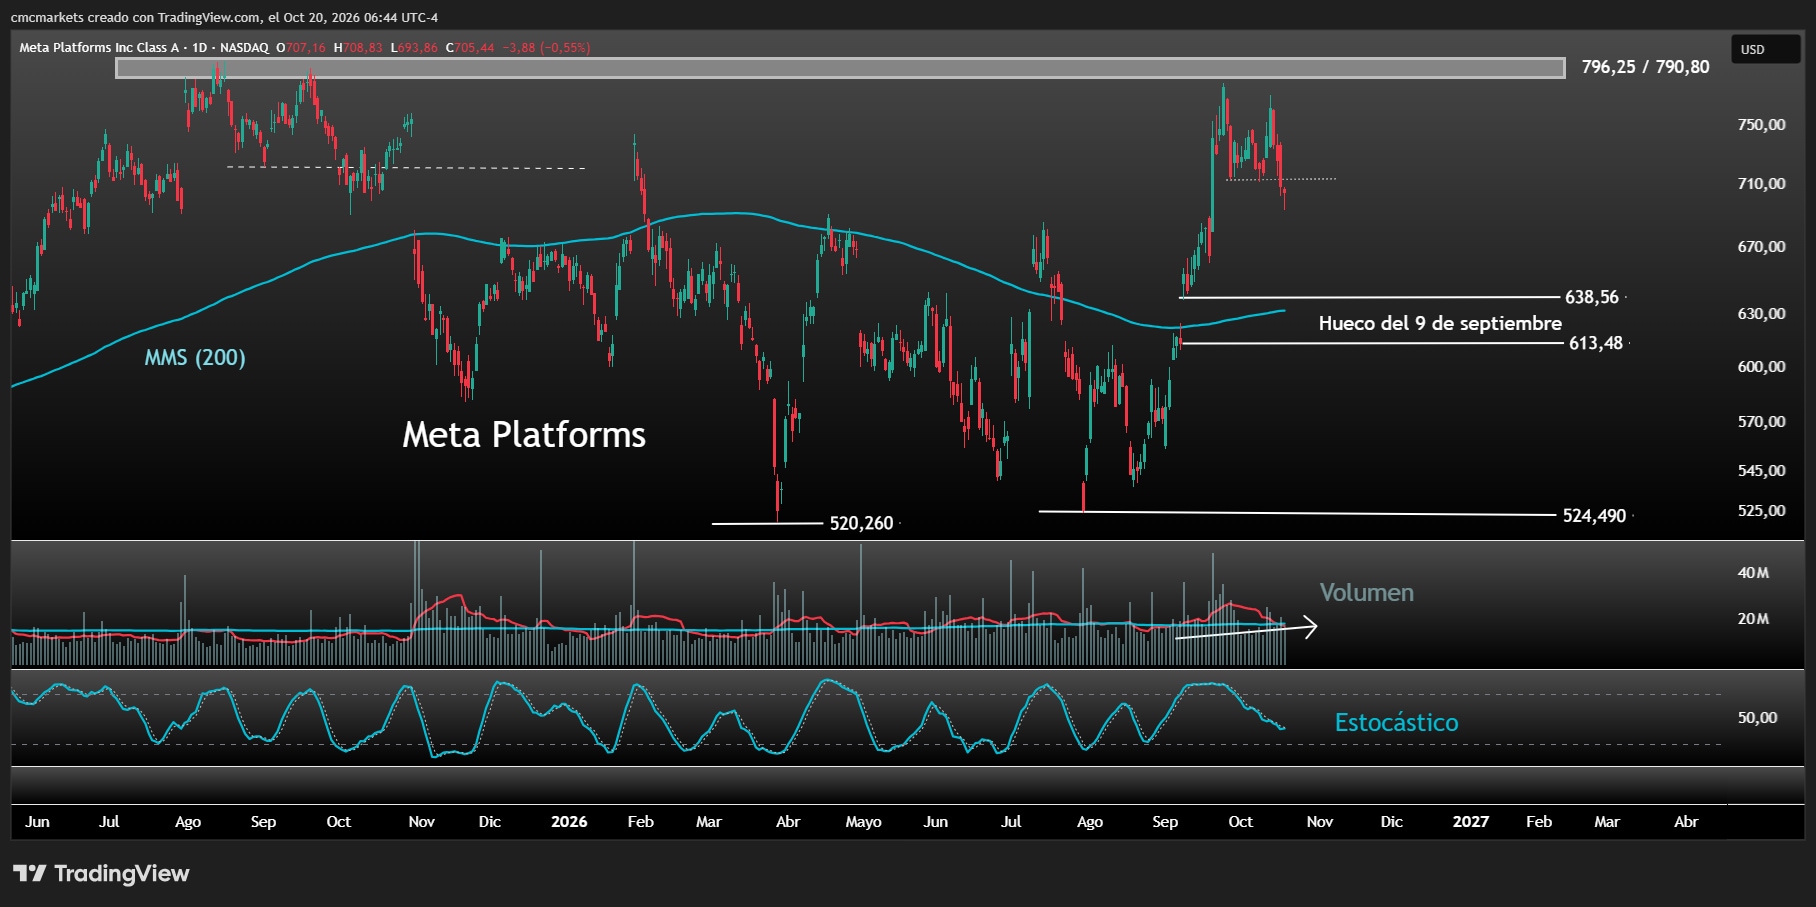
Task: Click the open price value O707,16
Action: 301,47
